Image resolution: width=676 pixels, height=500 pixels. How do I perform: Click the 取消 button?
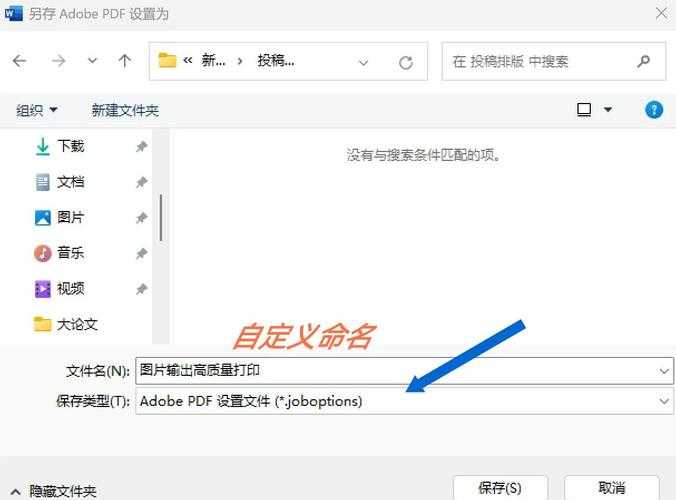[x=612, y=487]
